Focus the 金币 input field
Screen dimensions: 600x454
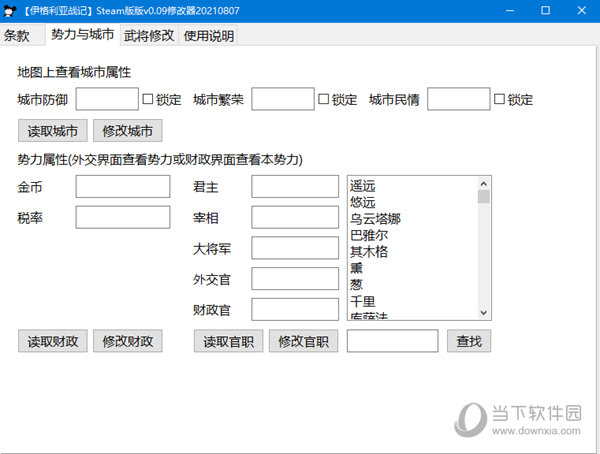(x=123, y=187)
